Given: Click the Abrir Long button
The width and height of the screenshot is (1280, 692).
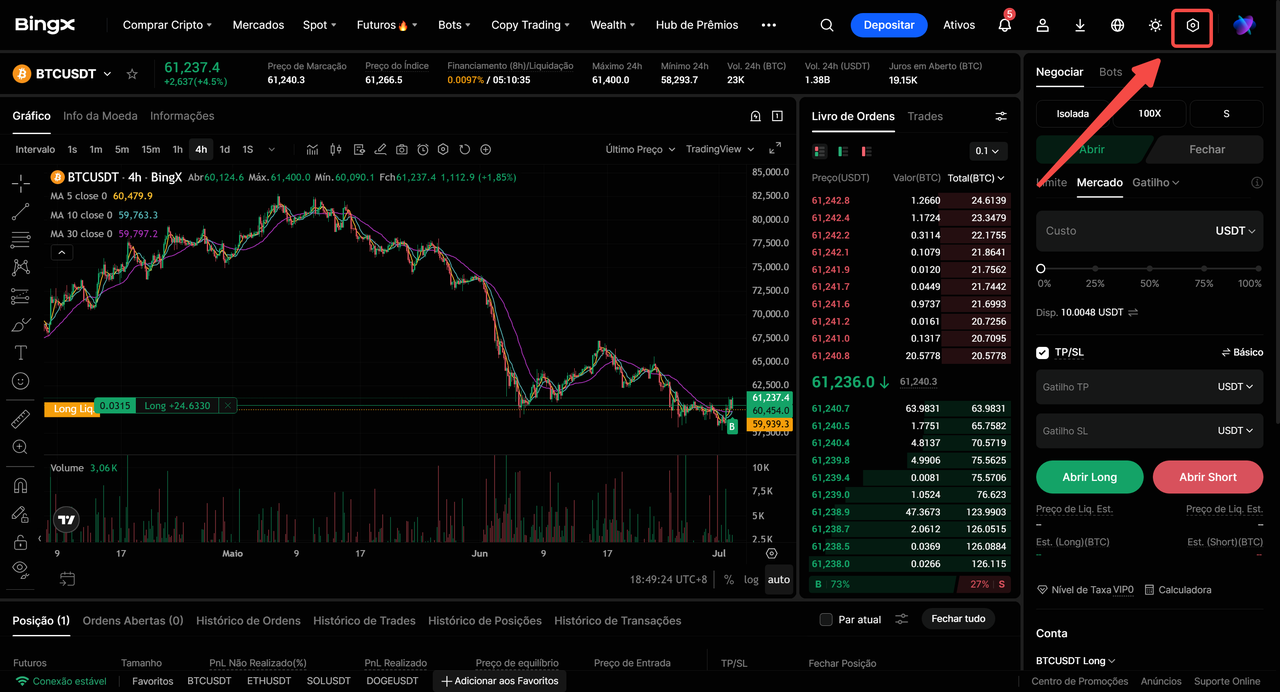Looking at the screenshot, I should [1090, 477].
